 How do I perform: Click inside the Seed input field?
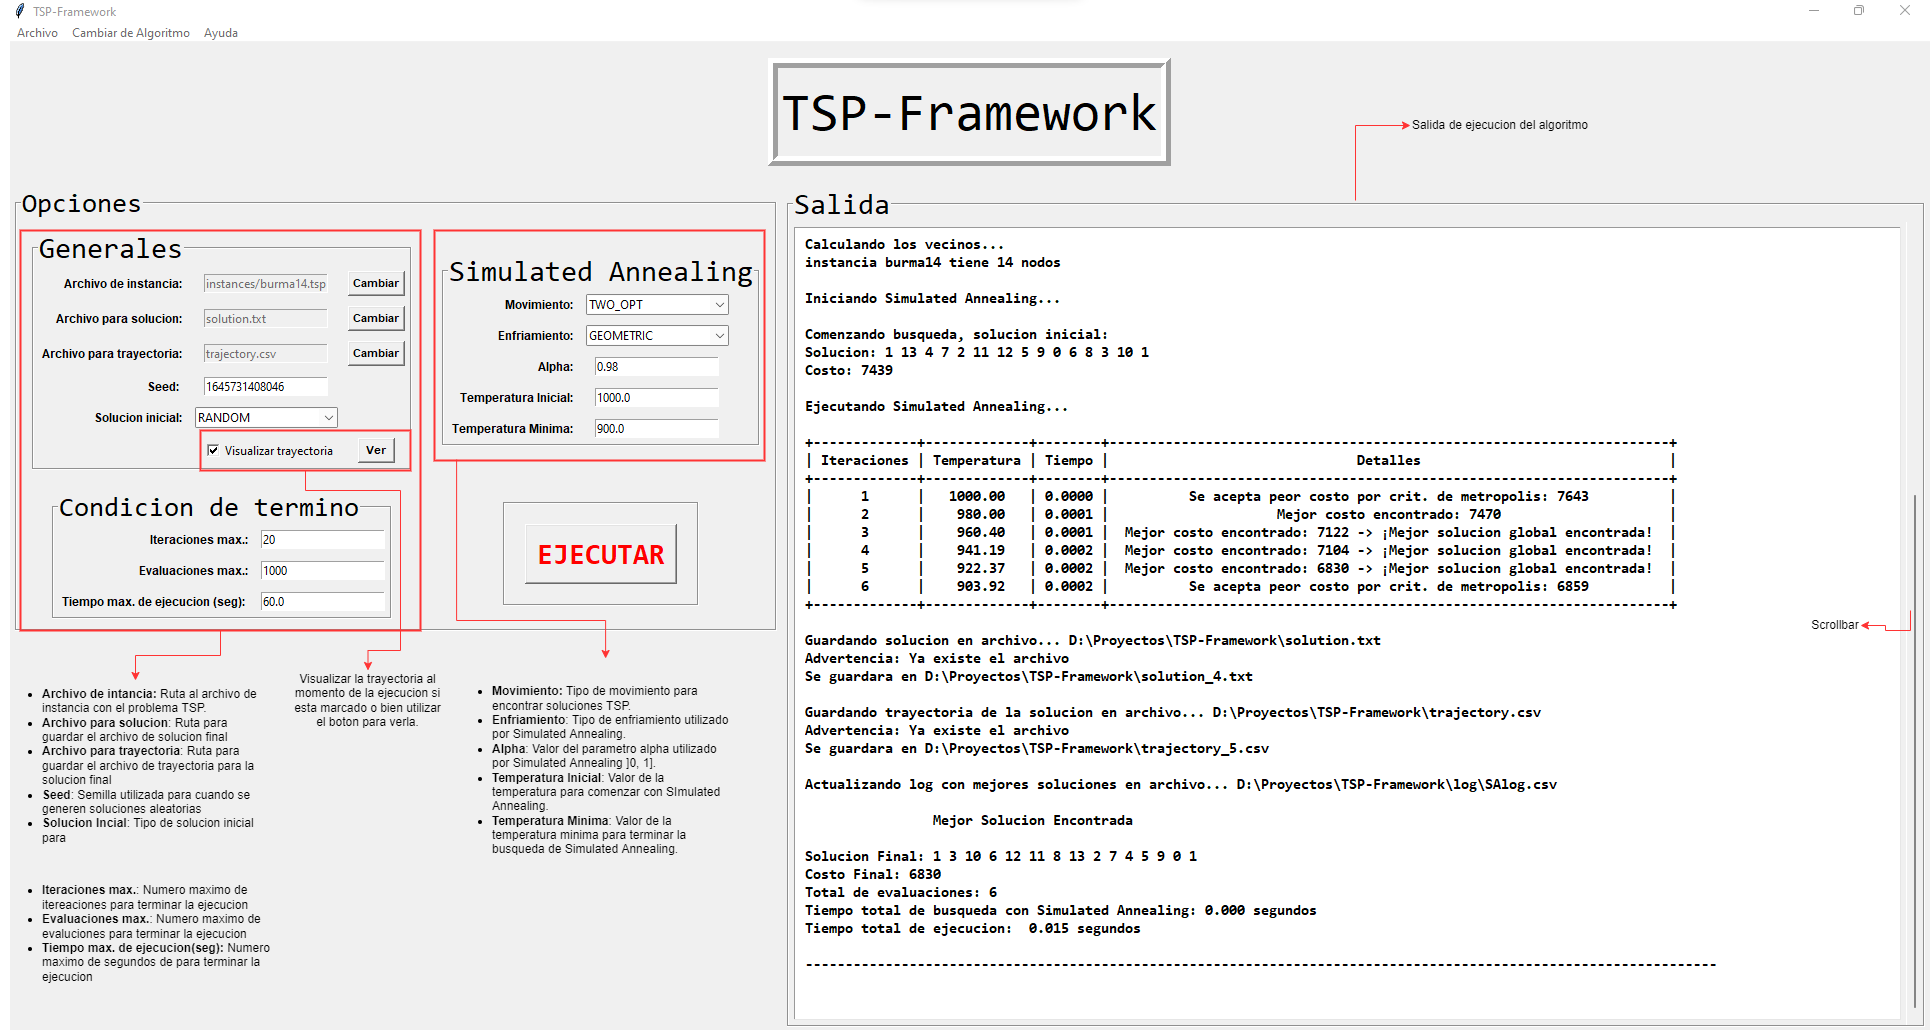coord(265,386)
